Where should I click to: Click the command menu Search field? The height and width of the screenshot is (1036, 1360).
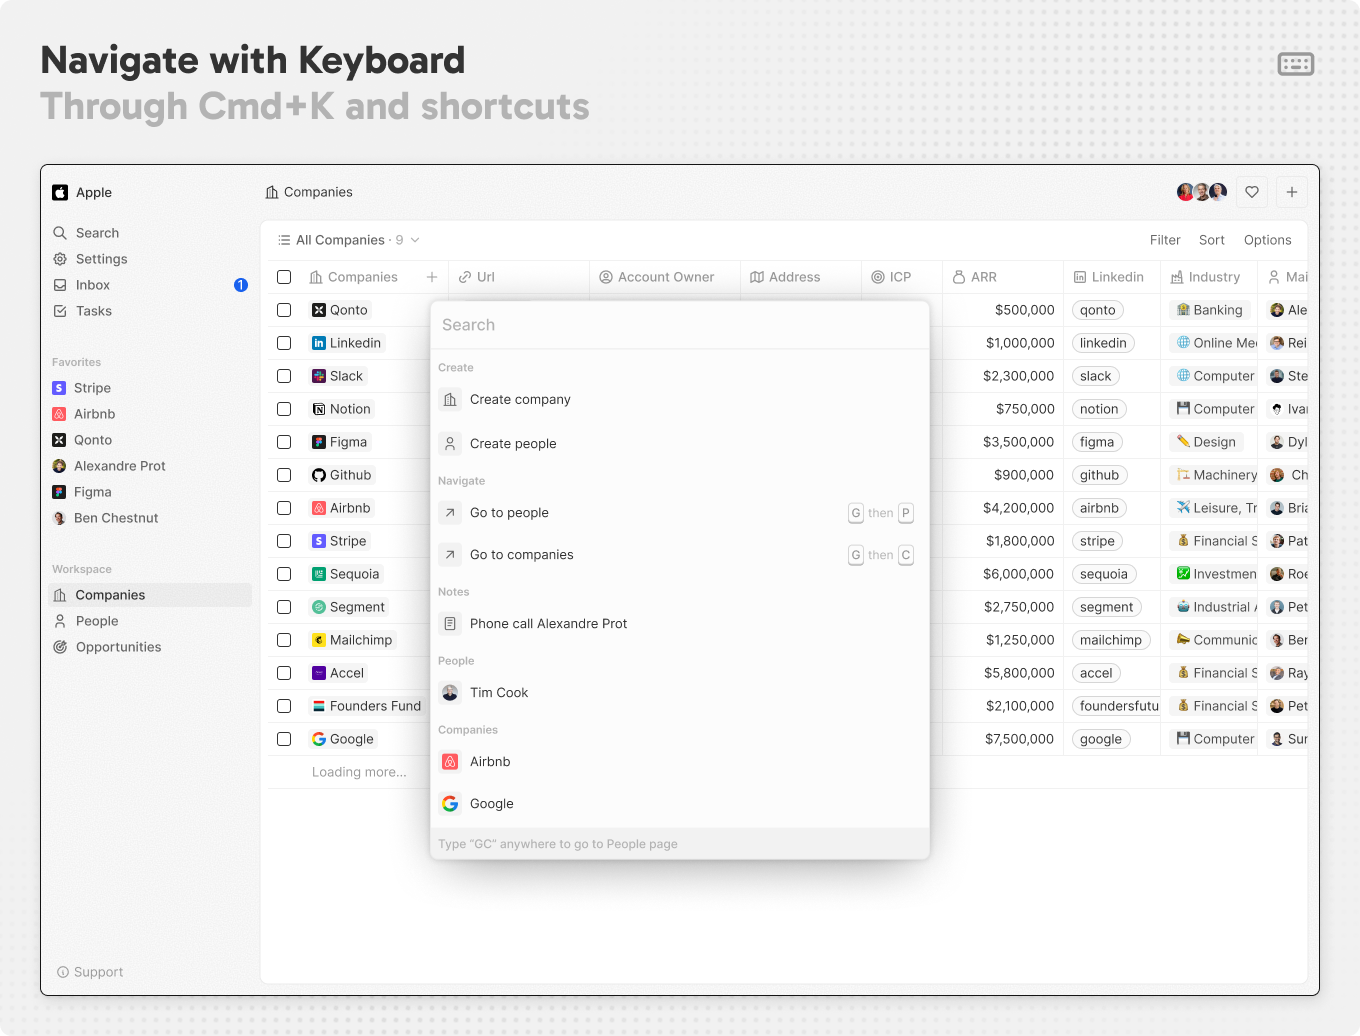click(x=680, y=325)
